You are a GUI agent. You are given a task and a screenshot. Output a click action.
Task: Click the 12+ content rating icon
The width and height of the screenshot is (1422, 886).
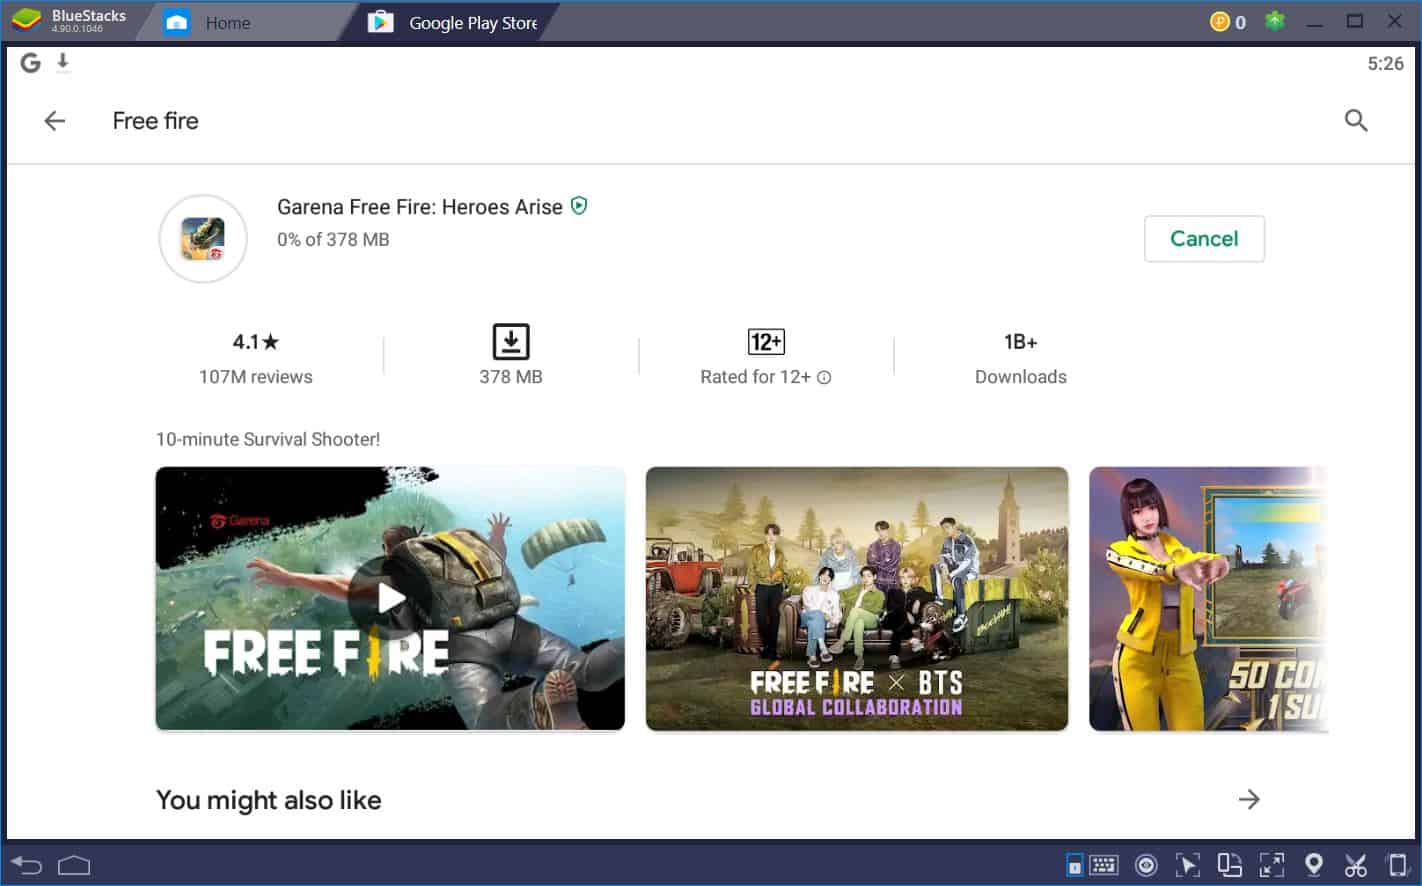coord(766,342)
